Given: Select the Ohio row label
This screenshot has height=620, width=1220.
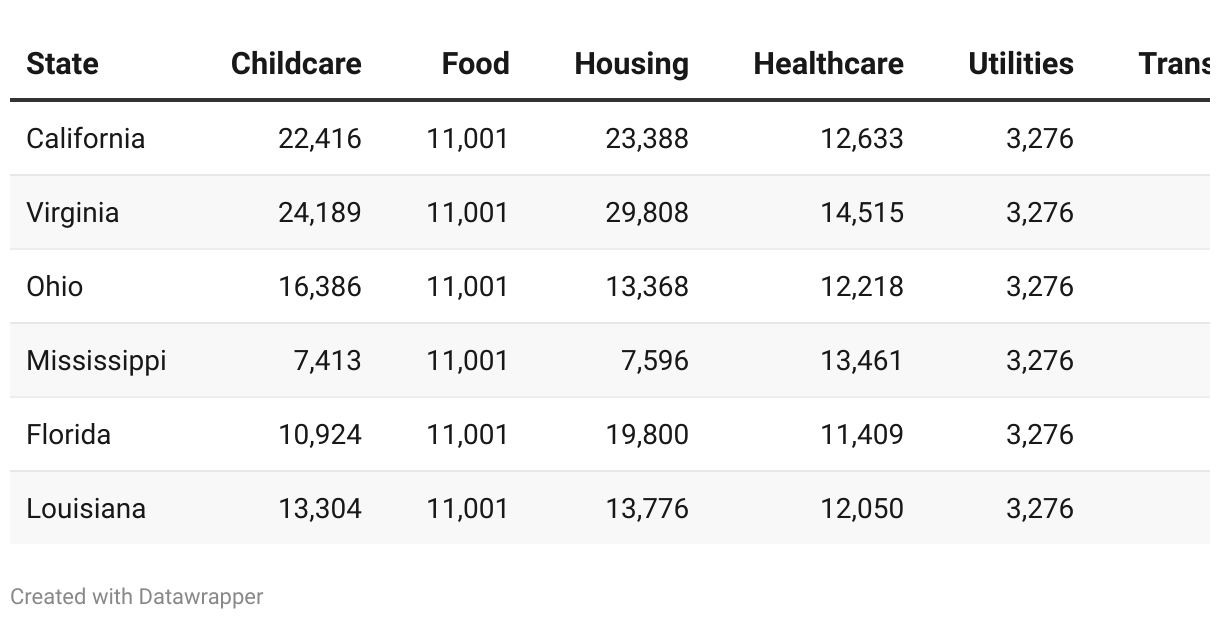Looking at the screenshot, I should (54, 286).
